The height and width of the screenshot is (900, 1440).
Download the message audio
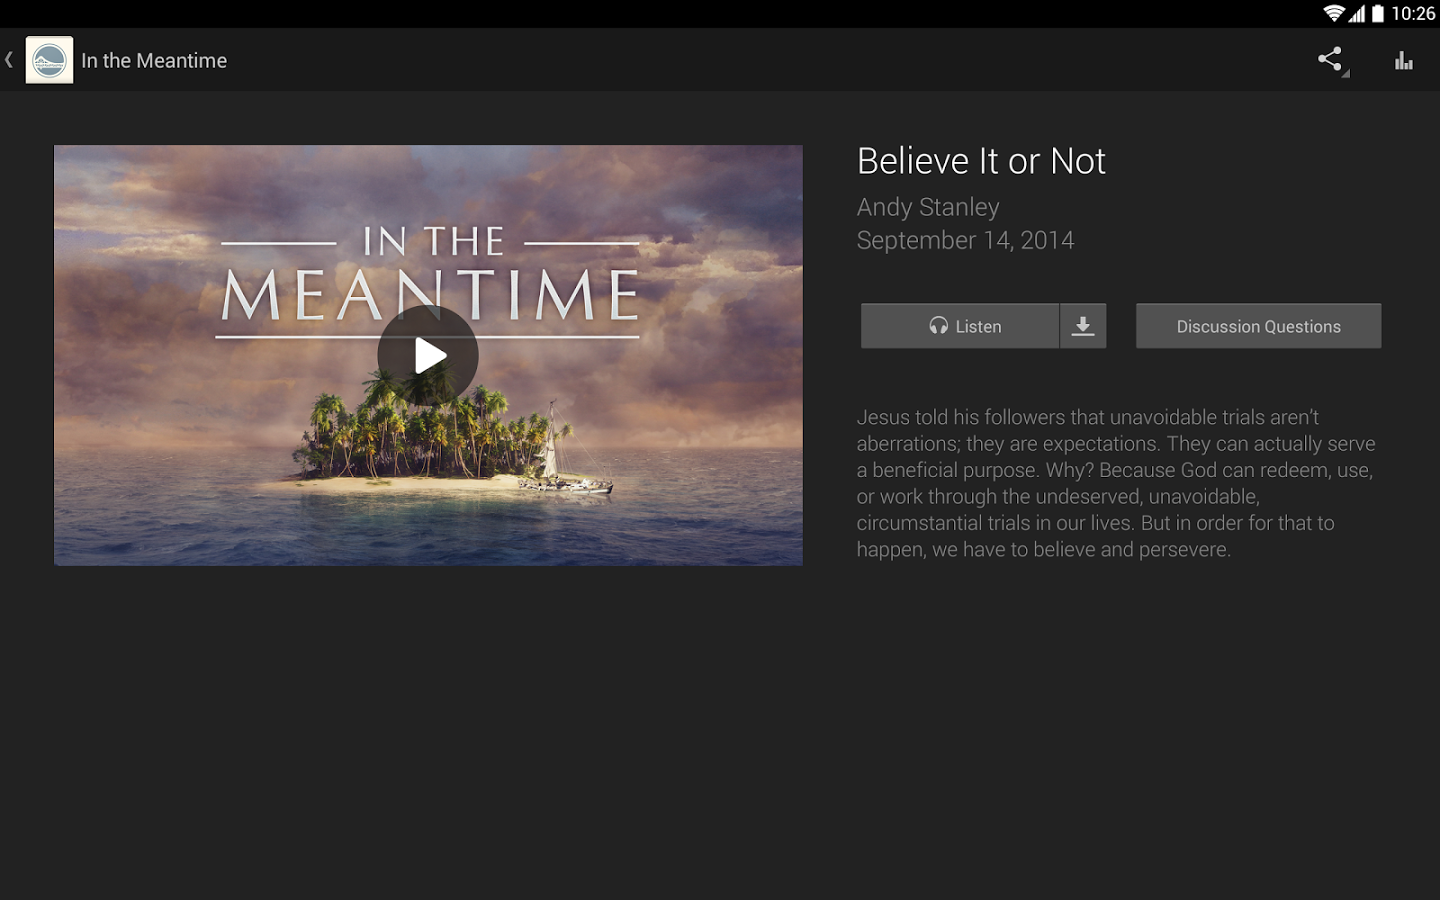tap(1083, 326)
